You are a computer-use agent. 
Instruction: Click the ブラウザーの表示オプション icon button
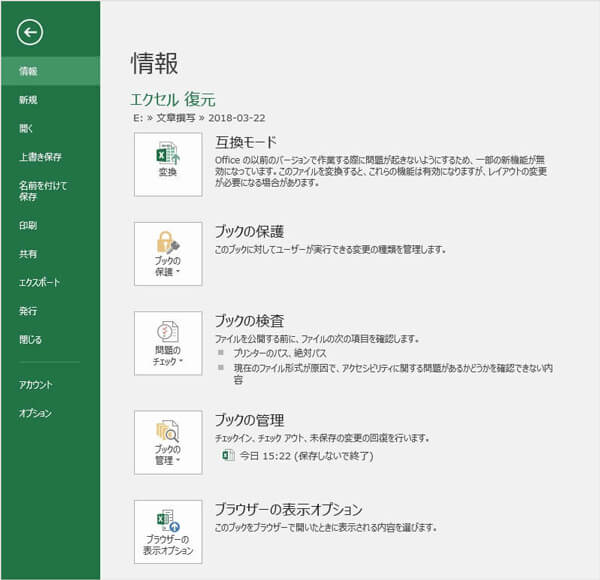click(x=168, y=532)
